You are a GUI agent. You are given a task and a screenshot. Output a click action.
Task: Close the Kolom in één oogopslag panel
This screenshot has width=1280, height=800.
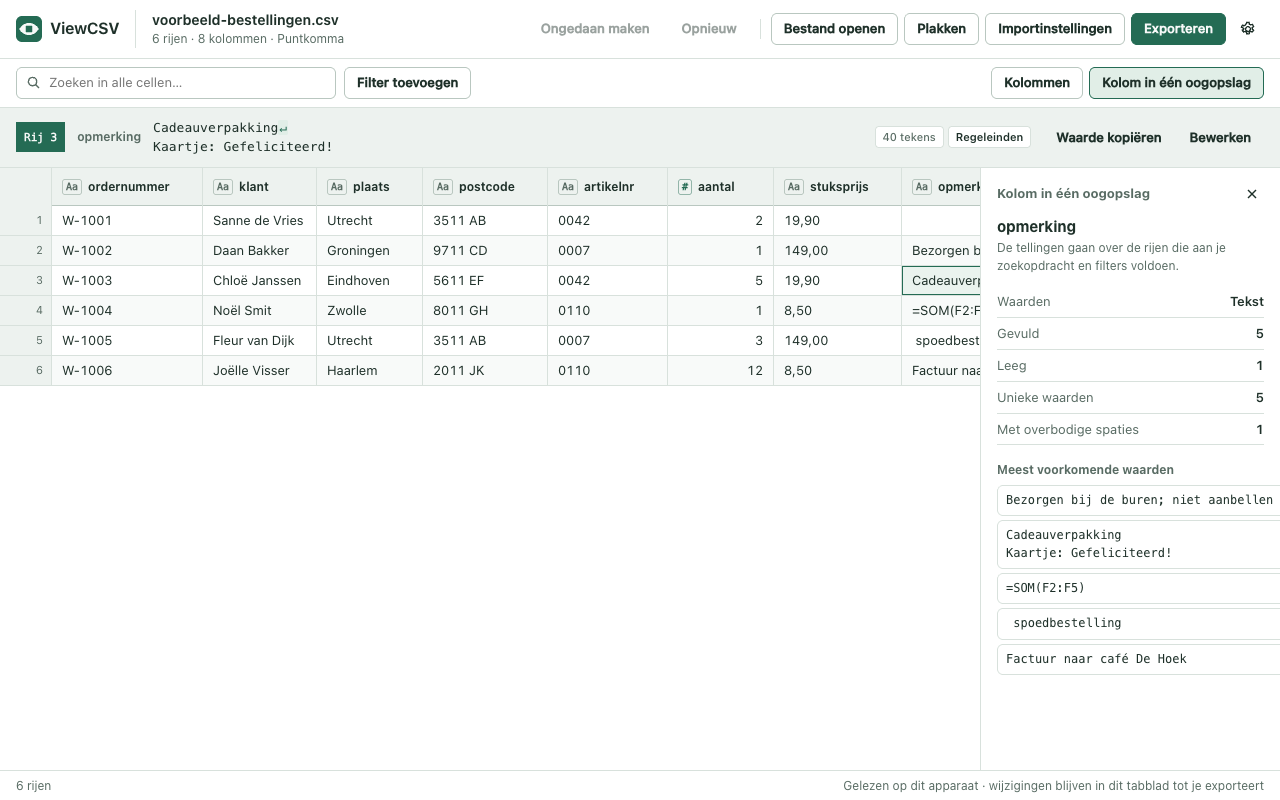[1252, 194]
